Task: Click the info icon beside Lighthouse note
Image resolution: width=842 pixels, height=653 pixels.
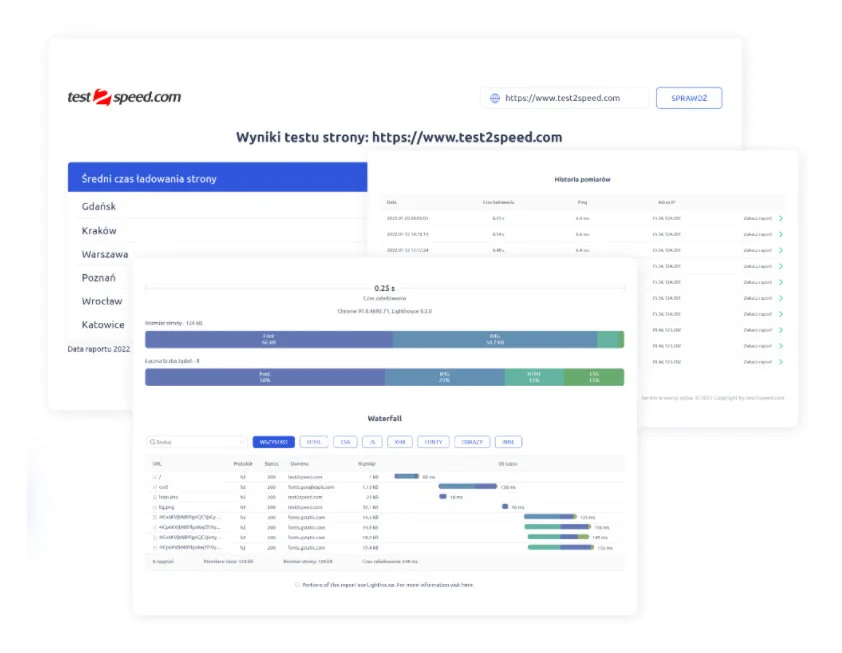Action: [297, 584]
